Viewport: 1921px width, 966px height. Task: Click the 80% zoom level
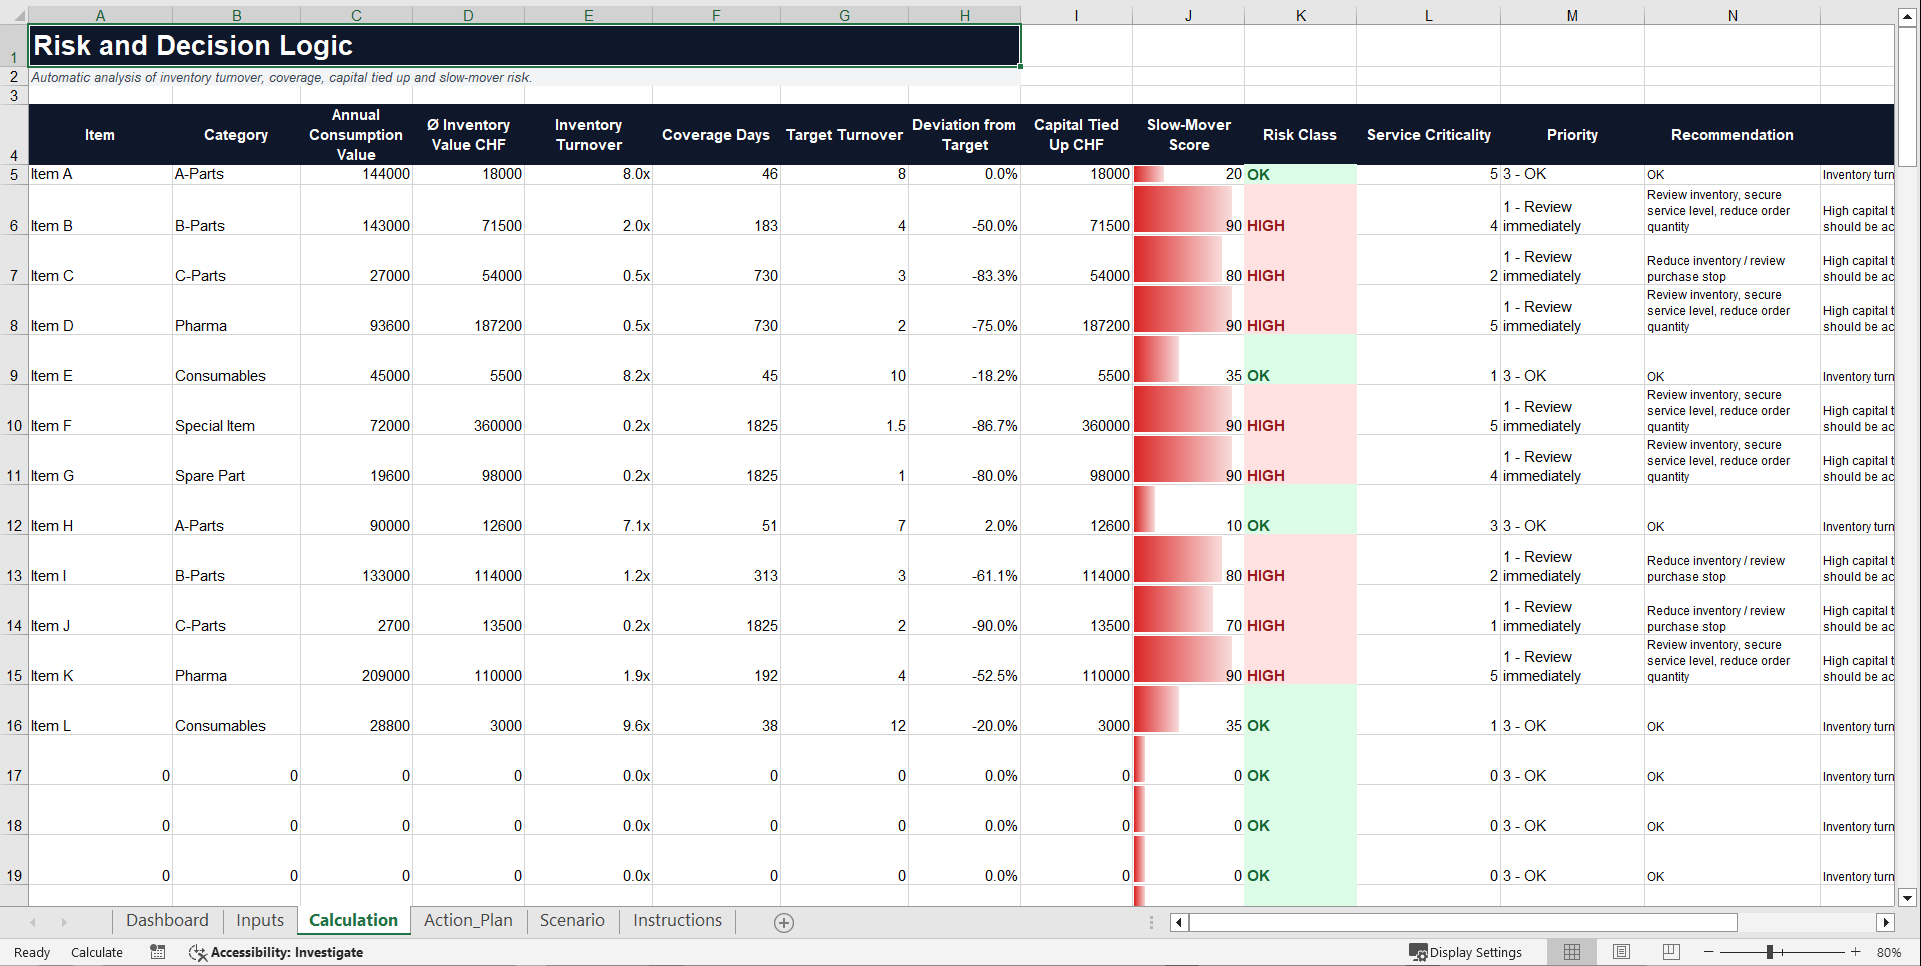coord(1889,952)
